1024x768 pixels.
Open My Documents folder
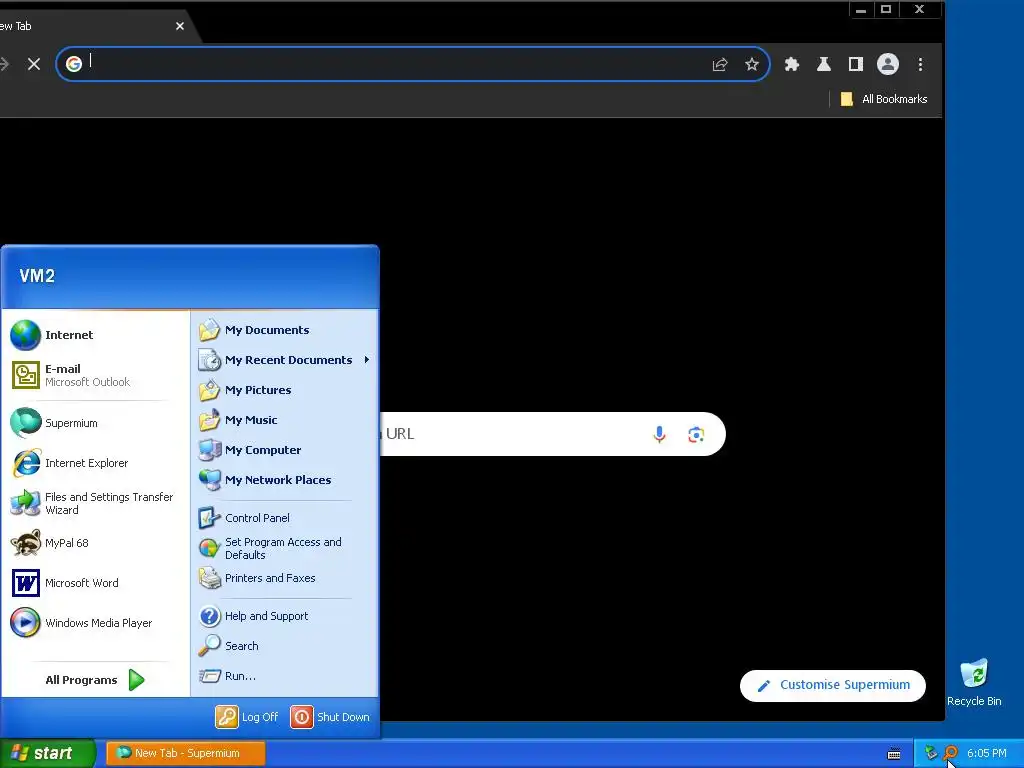[x=284, y=330]
